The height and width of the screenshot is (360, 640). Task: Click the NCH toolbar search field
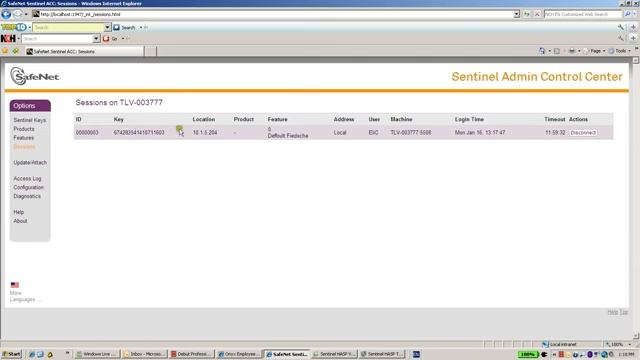(x=57, y=38)
